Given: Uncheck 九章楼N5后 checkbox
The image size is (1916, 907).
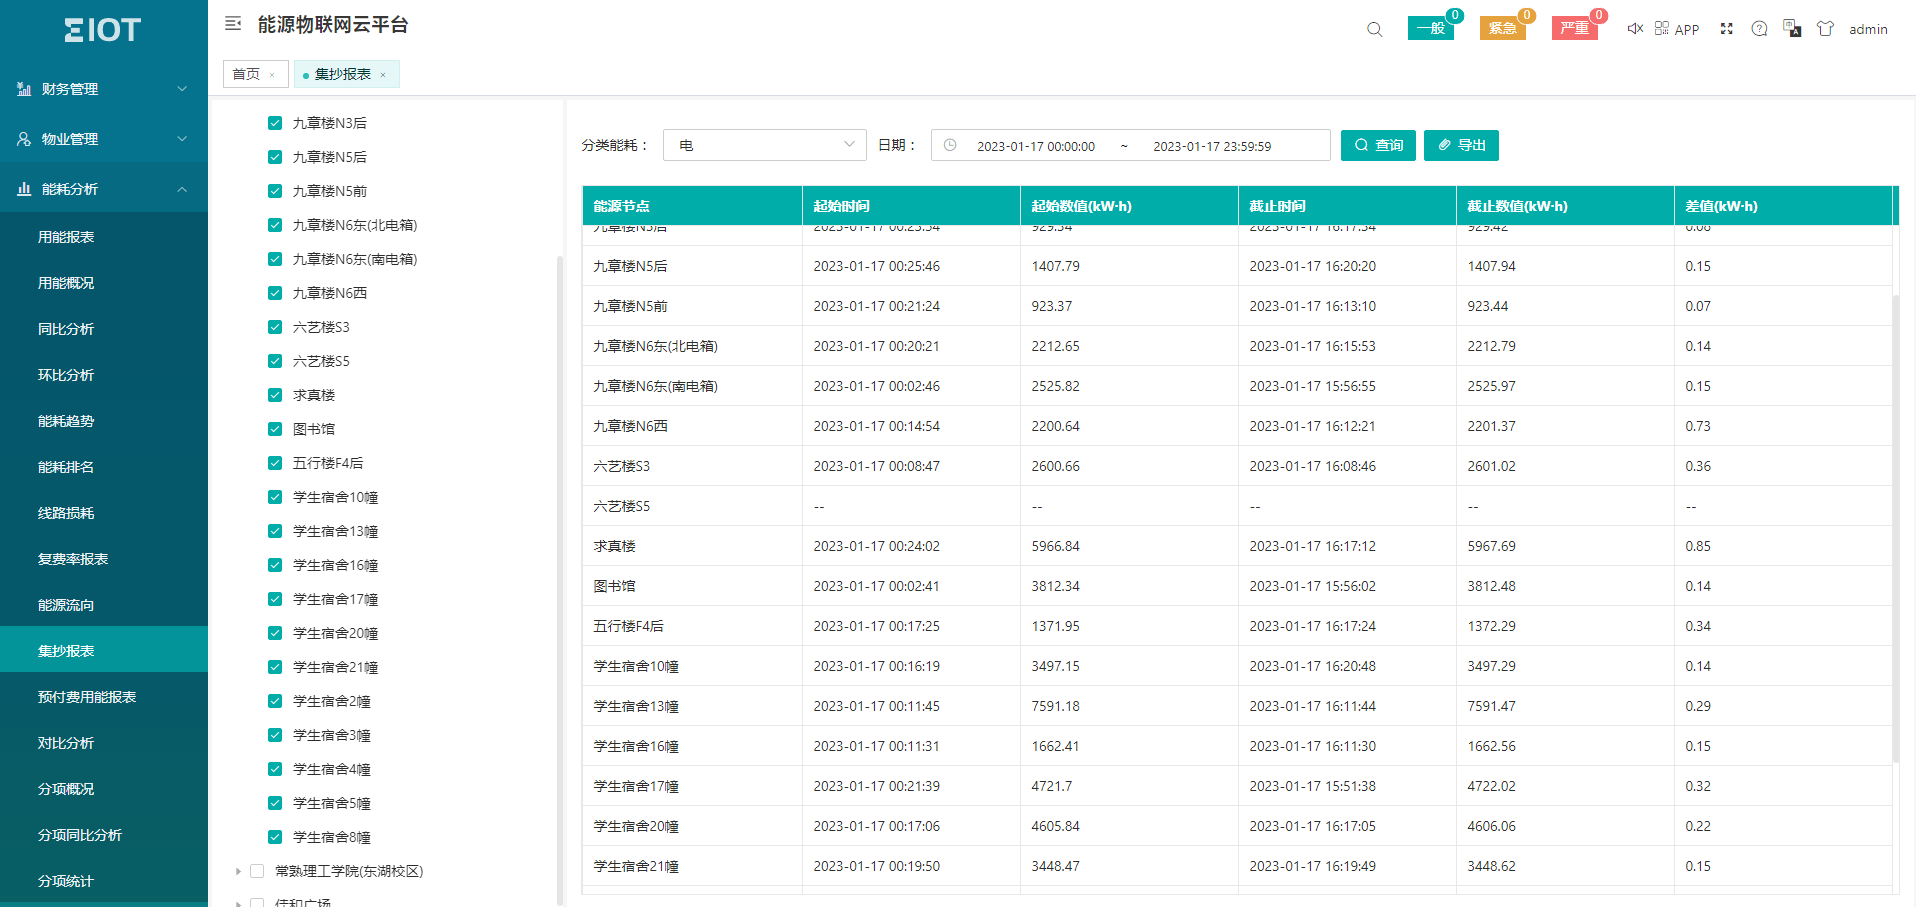Looking at the screenshot, I should click(275, 157).
